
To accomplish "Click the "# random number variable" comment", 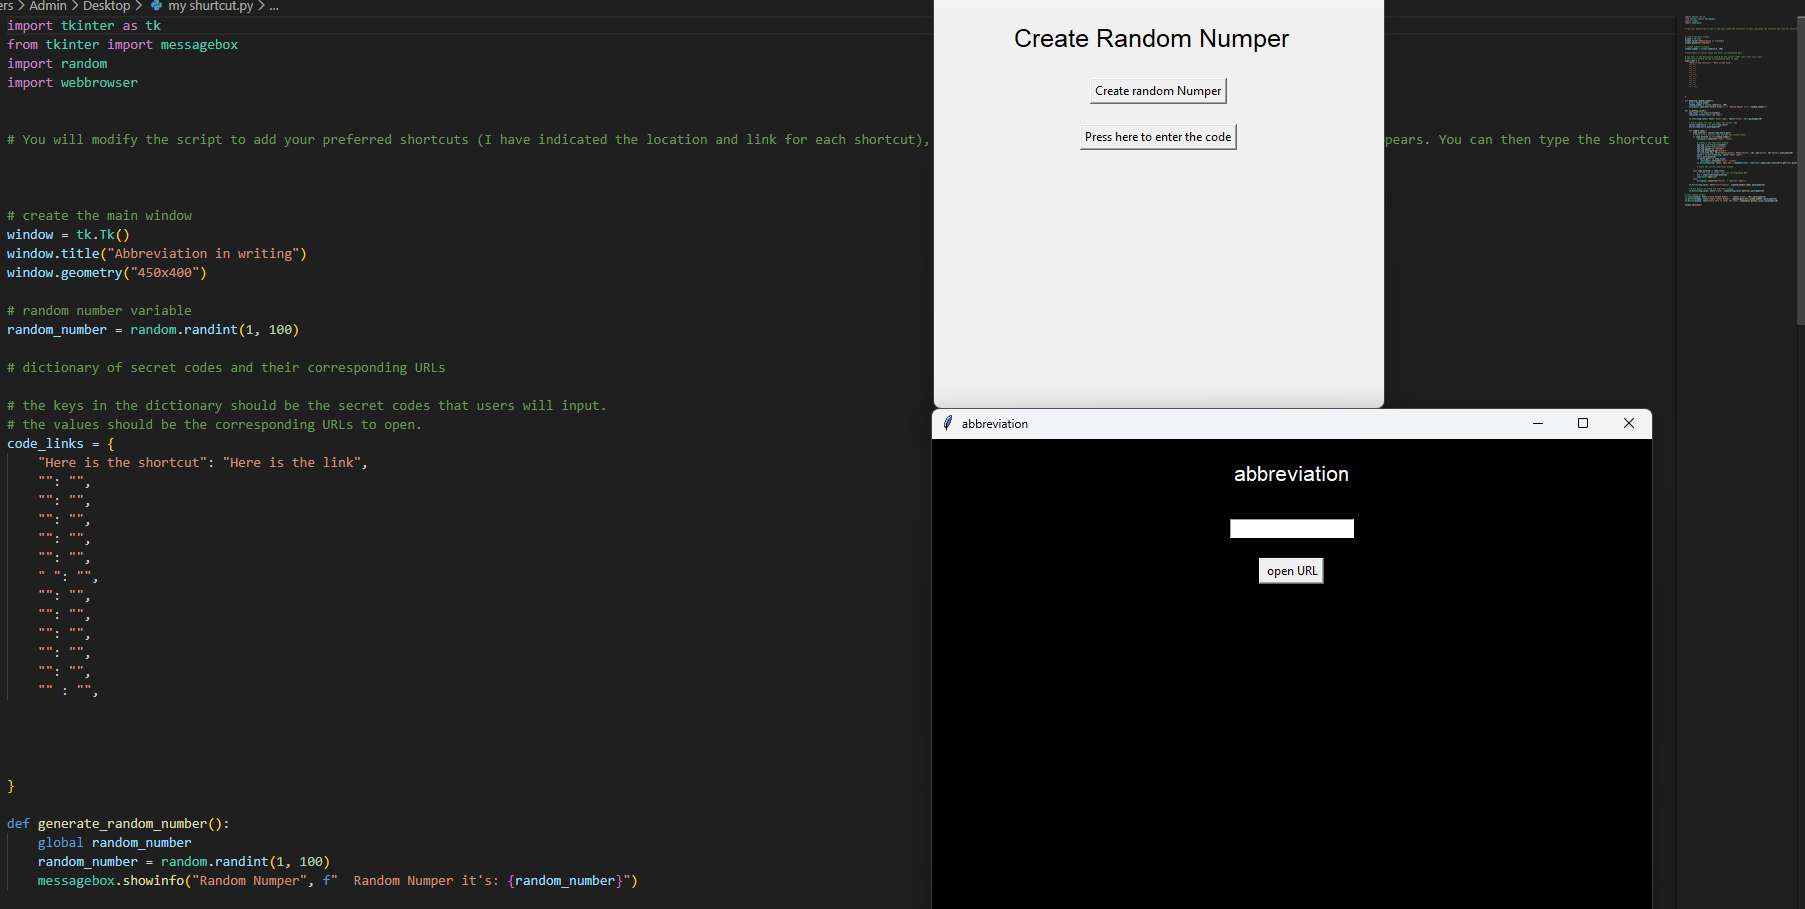I will click(99, 311).
